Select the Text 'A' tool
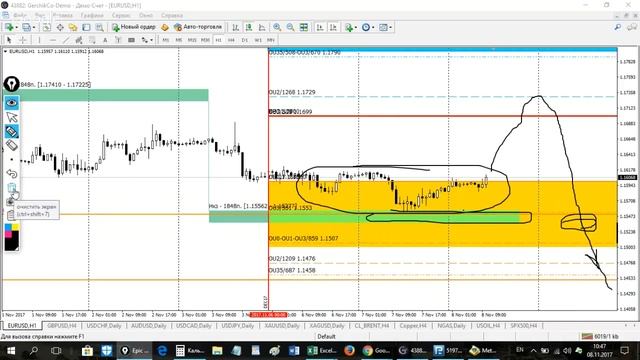Viewport: 640px width, 360px height. [105, 40]
